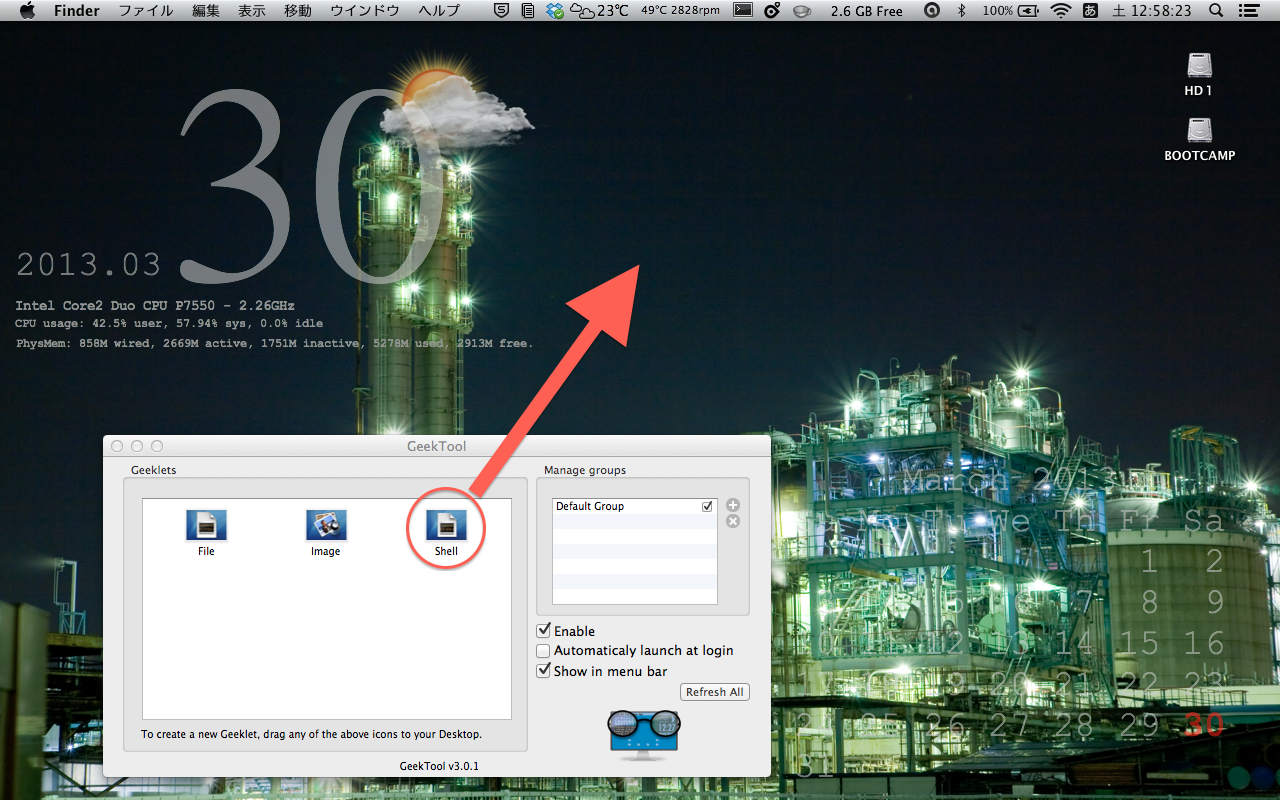Click the 49°C 2828rpm temperature readout

[x=680, y=11]
